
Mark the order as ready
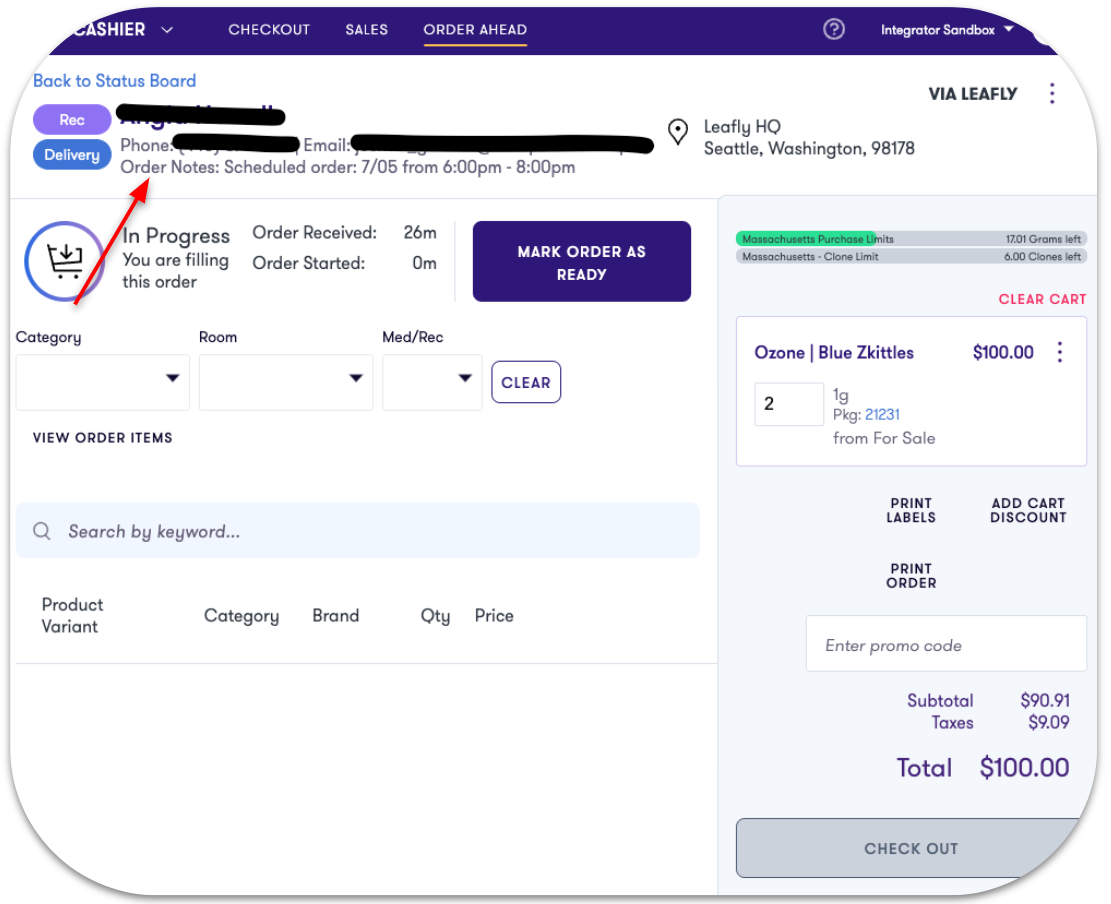(582, 261)
